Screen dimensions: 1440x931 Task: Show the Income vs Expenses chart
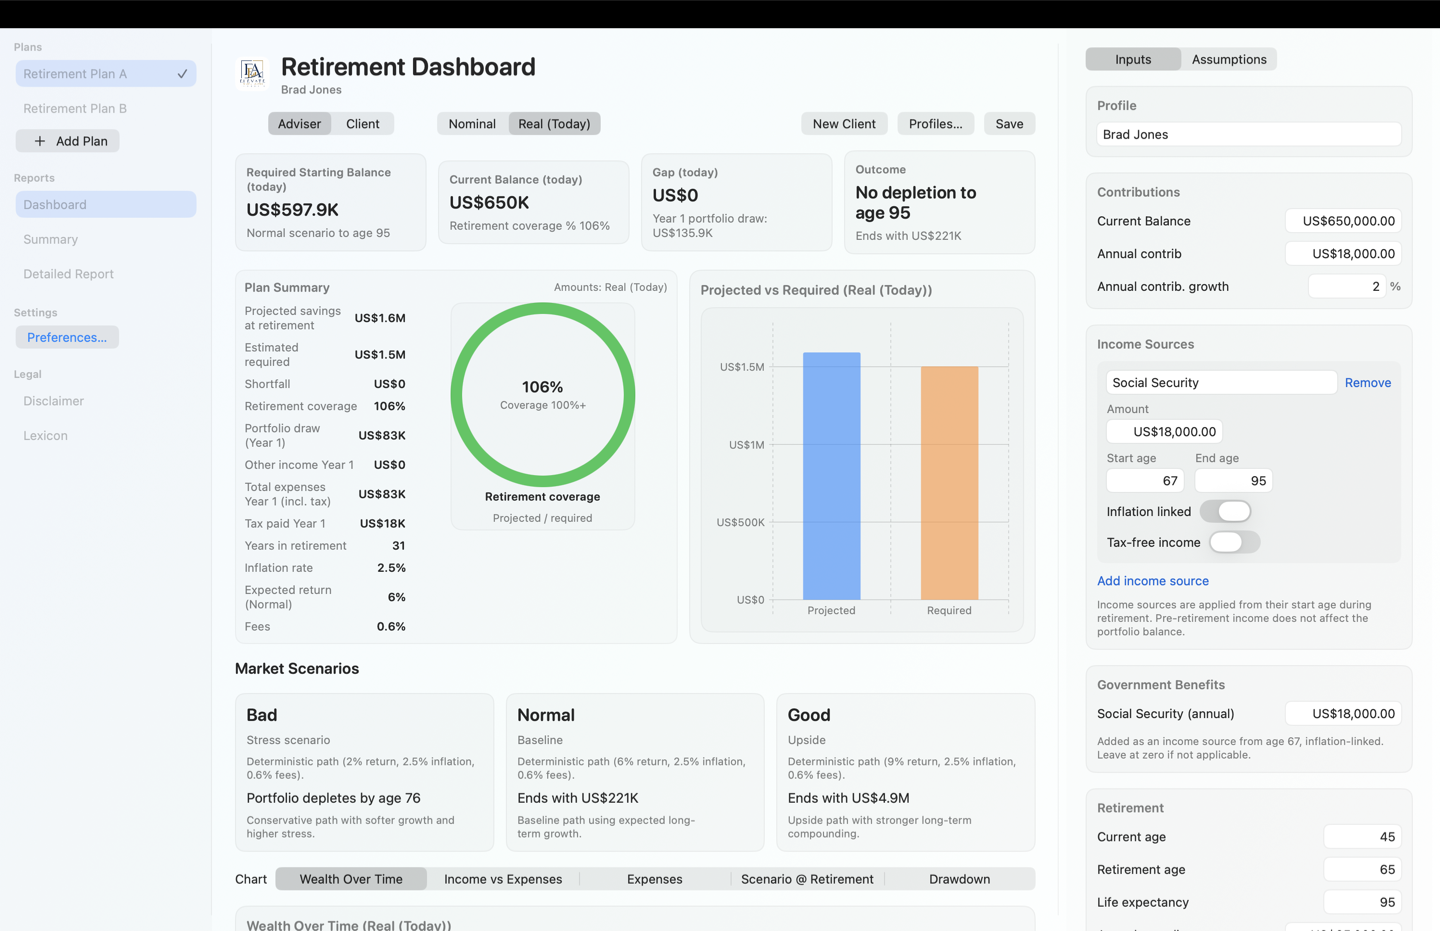tap(503, 879)
